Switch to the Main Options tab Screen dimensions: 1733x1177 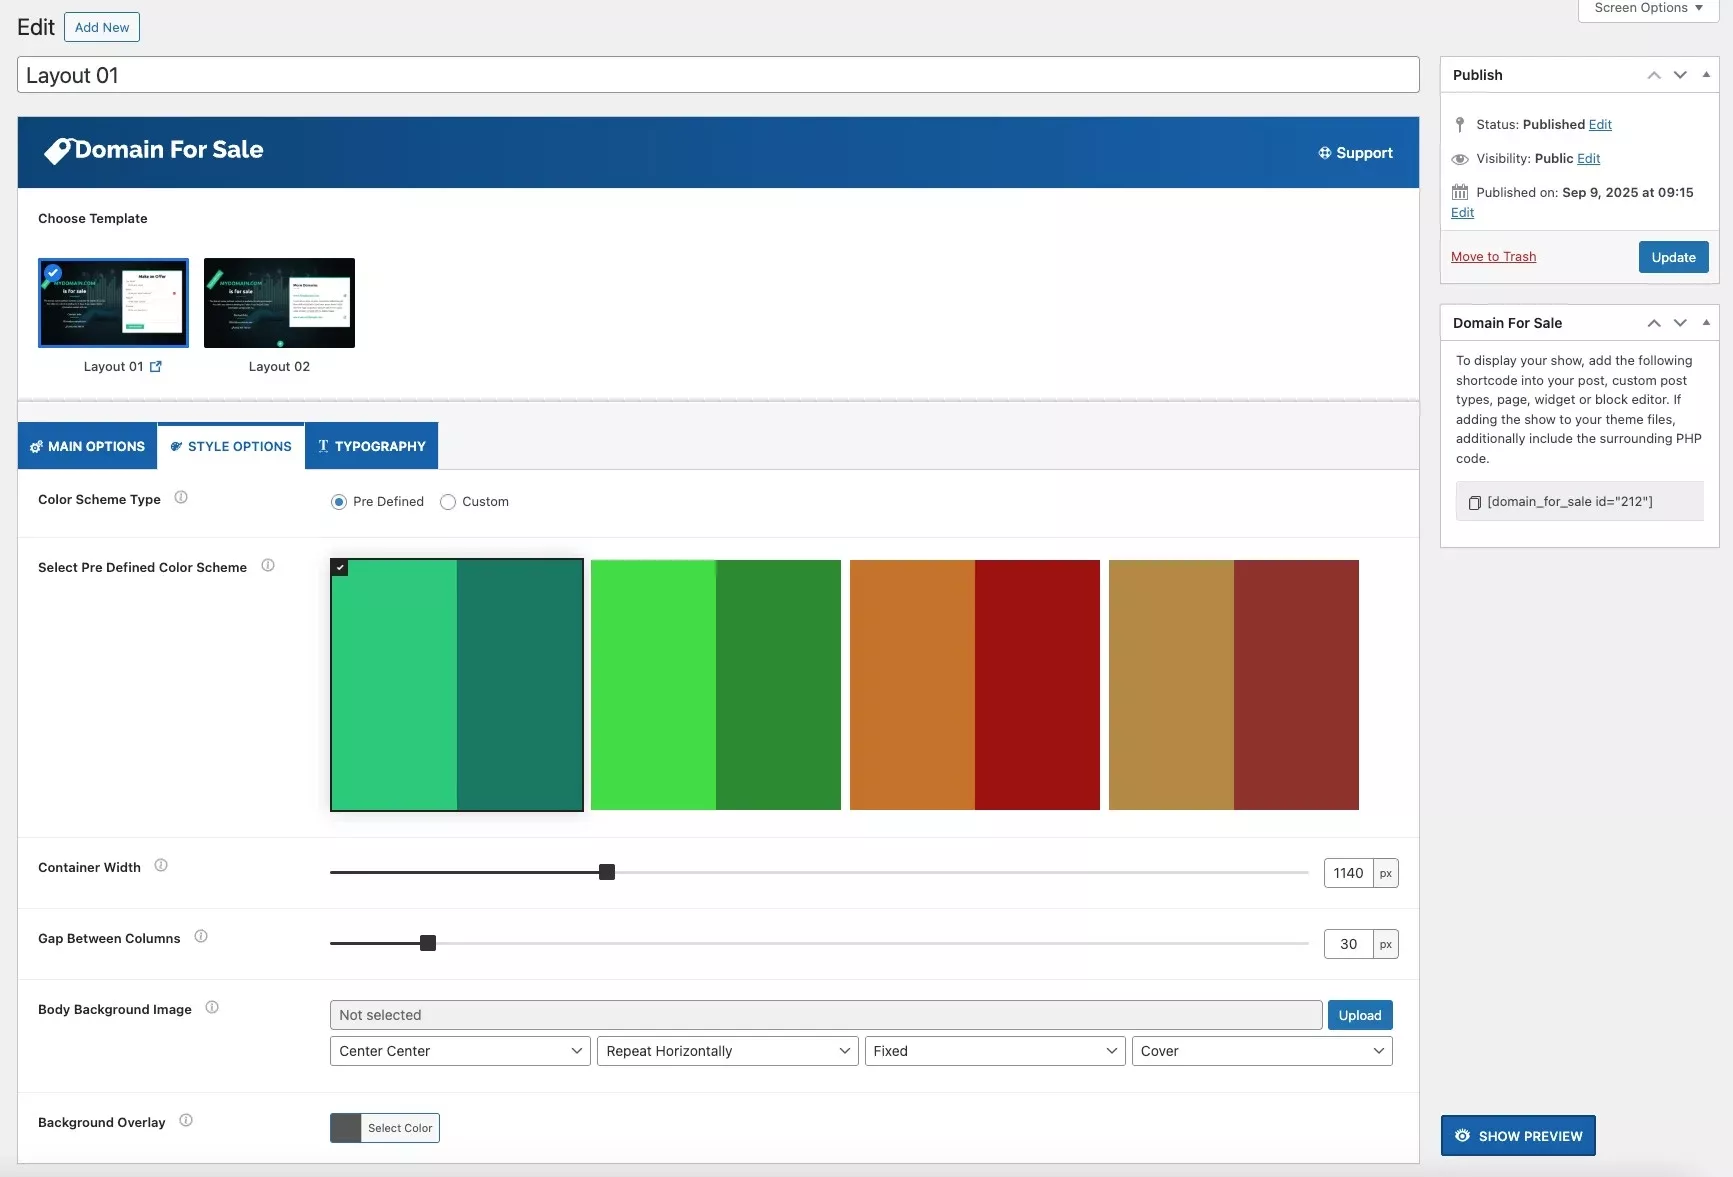[87, 446]
